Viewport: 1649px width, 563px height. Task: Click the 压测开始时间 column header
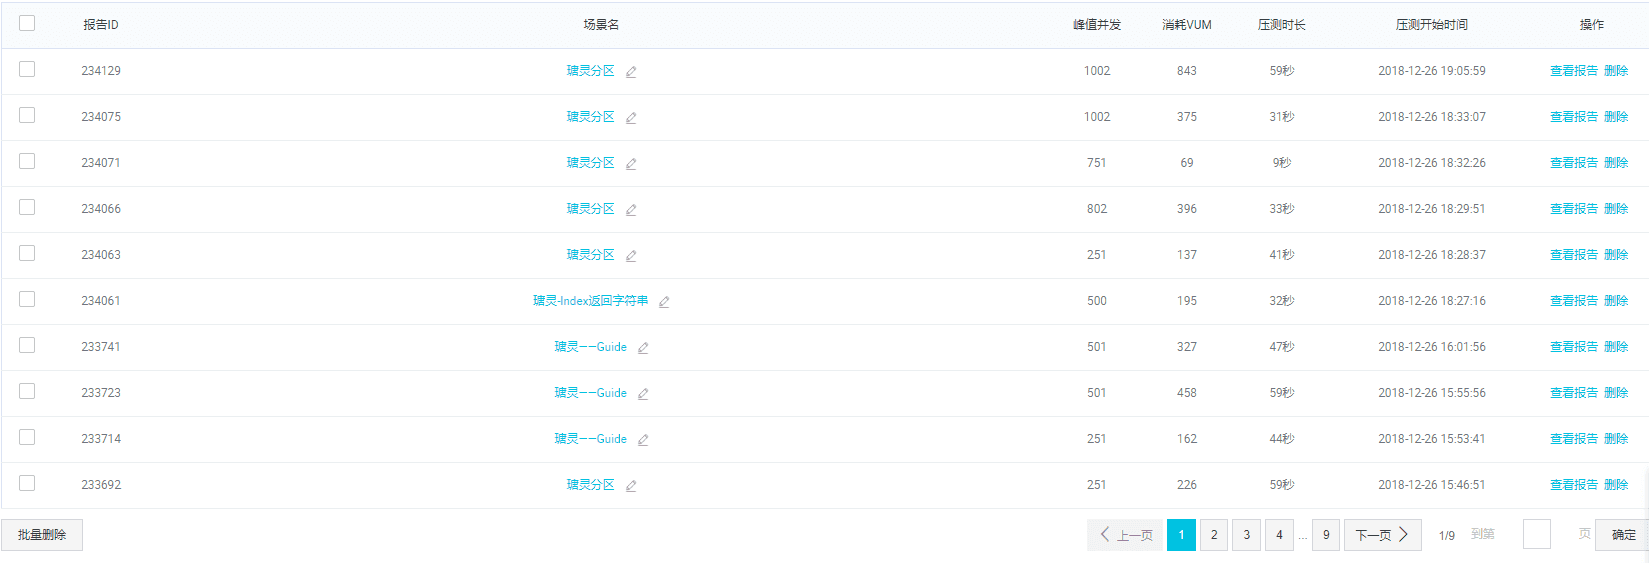1431,25
